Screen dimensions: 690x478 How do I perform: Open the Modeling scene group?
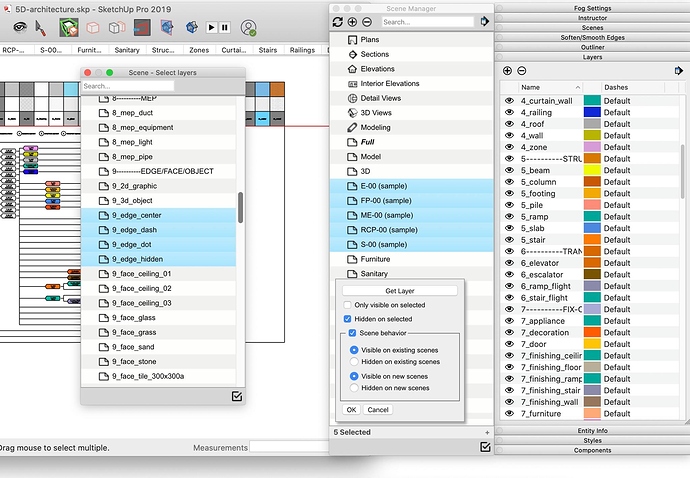pyautogui.click(x=411, y=127)
